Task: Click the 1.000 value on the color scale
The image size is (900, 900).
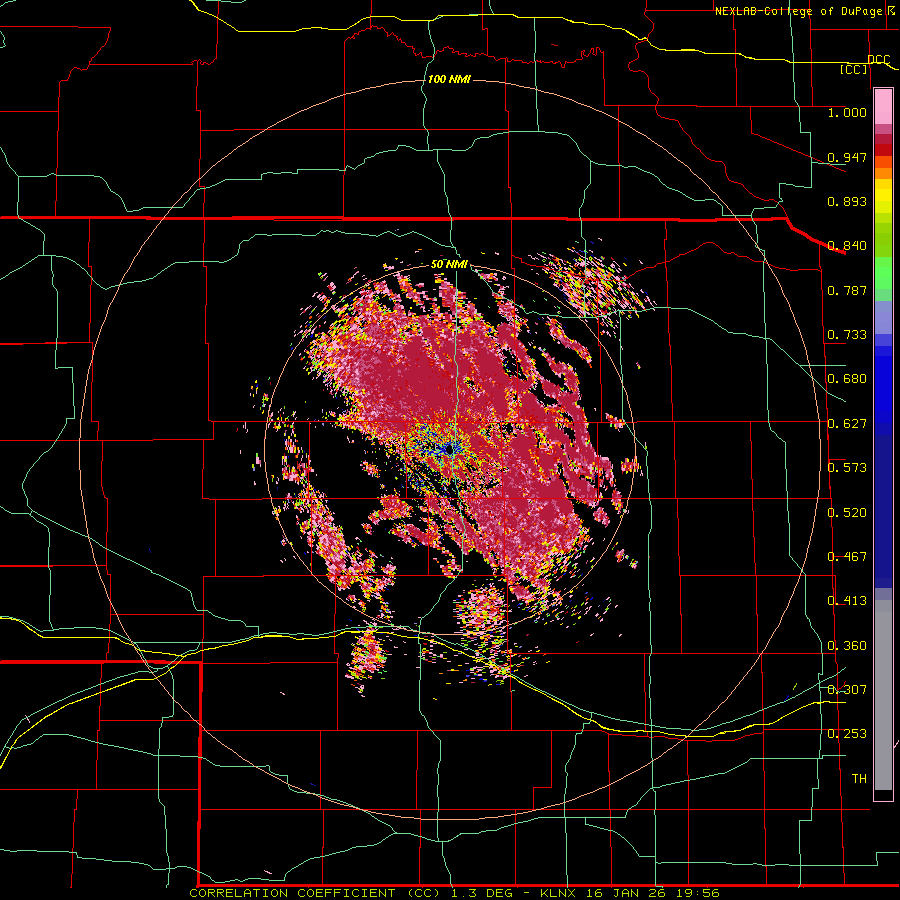Action: pos(847,112)
